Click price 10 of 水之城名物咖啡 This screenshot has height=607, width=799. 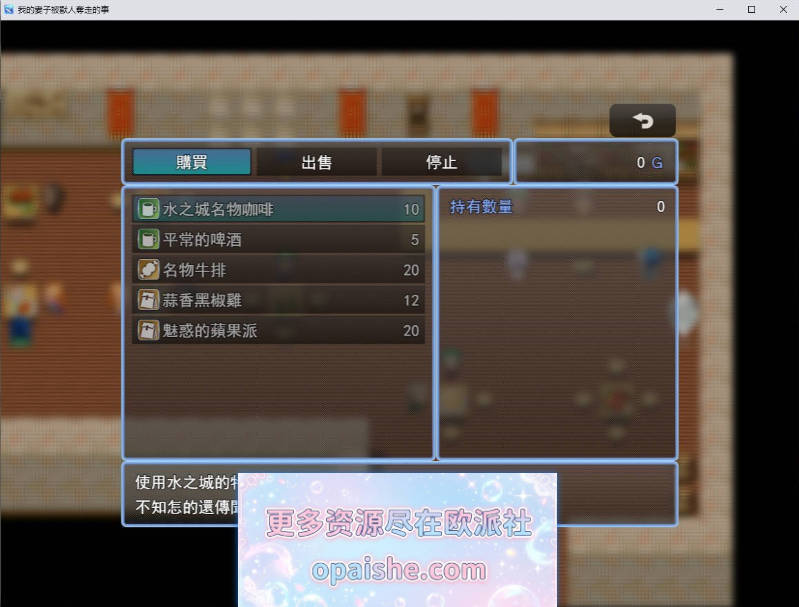click(411, 209)
